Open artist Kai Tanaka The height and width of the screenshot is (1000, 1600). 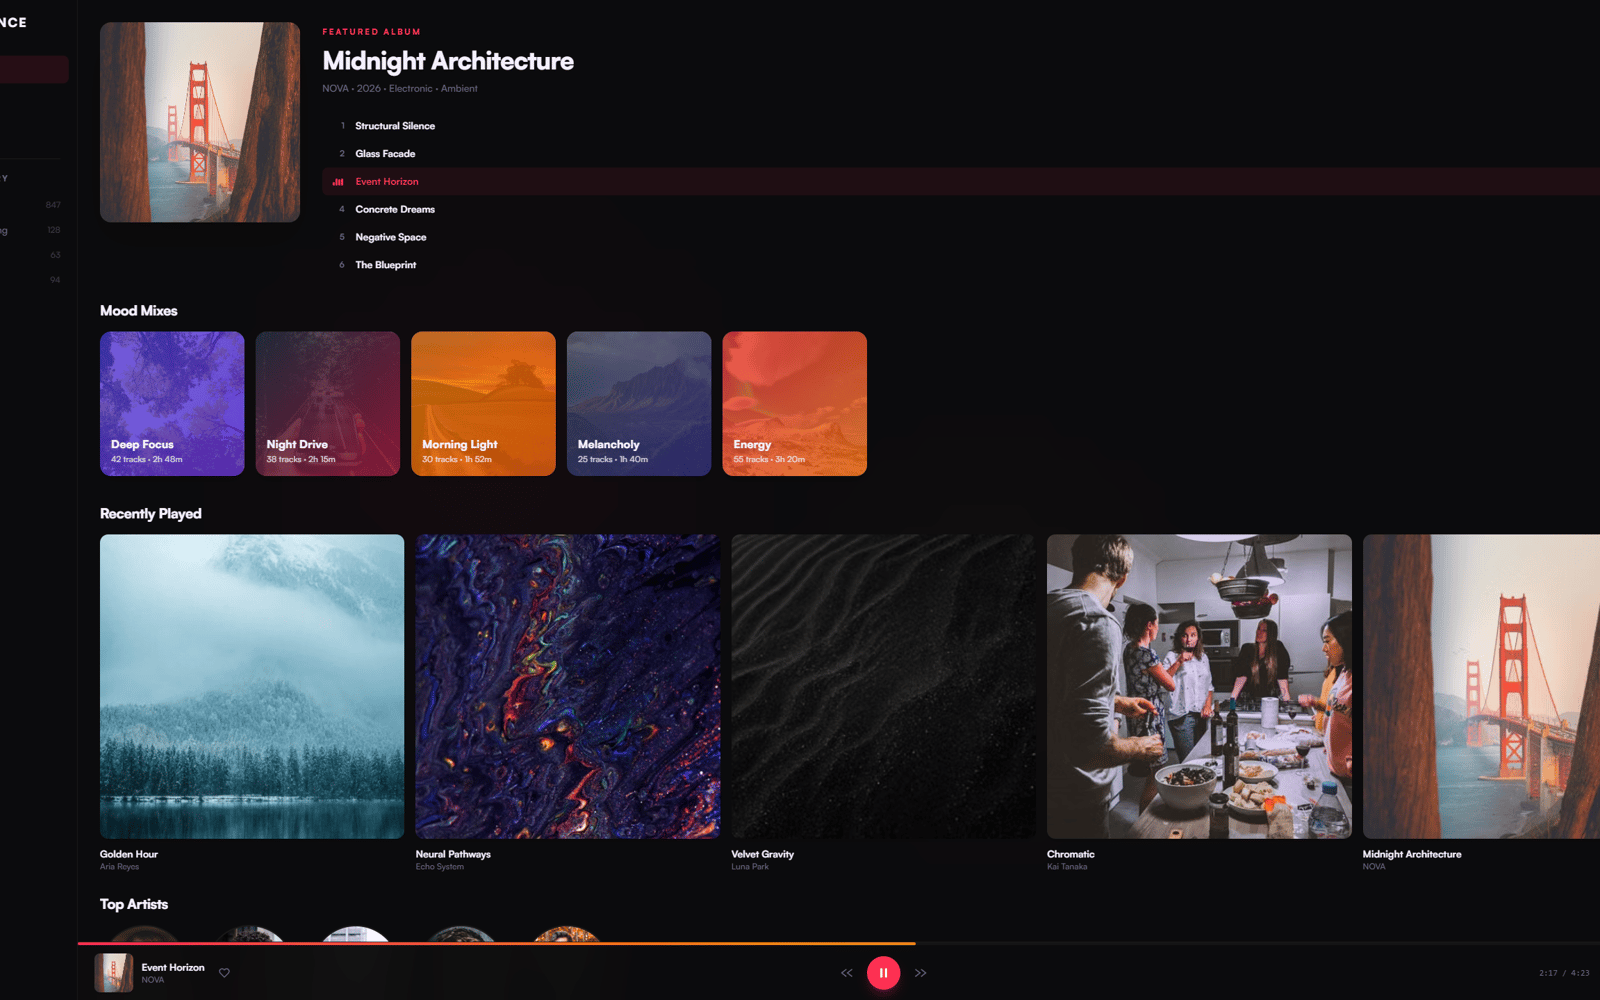pos(1067,867)
